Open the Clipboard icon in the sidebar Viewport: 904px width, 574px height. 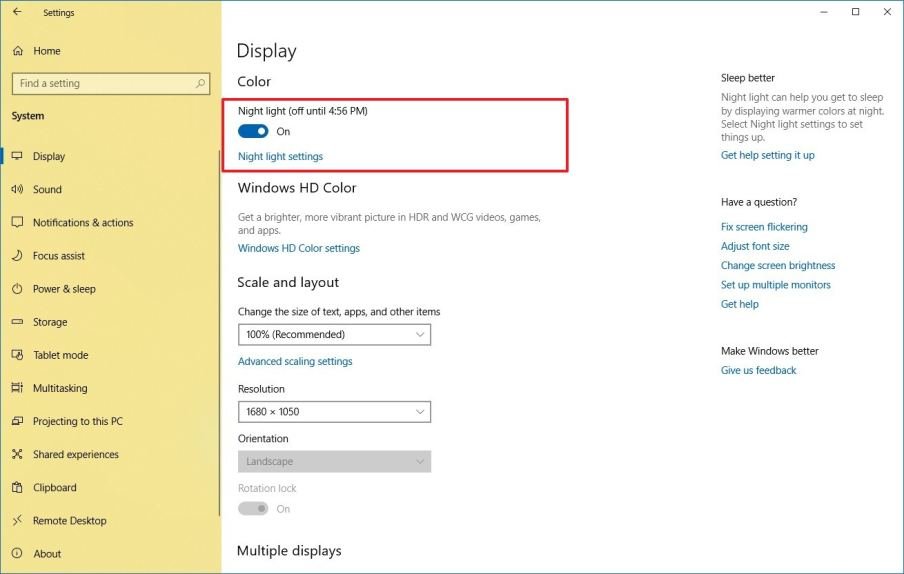pyautogui.click(x=17, y=488)
